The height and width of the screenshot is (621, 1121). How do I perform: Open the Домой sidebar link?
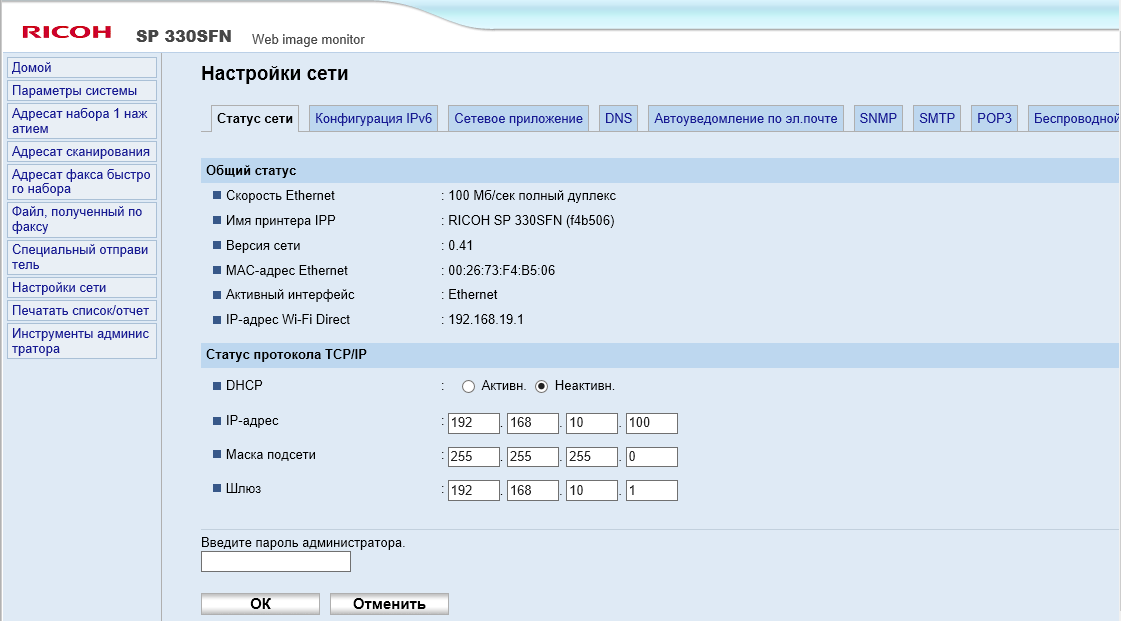pyautogui.click(x=82, y=67)
